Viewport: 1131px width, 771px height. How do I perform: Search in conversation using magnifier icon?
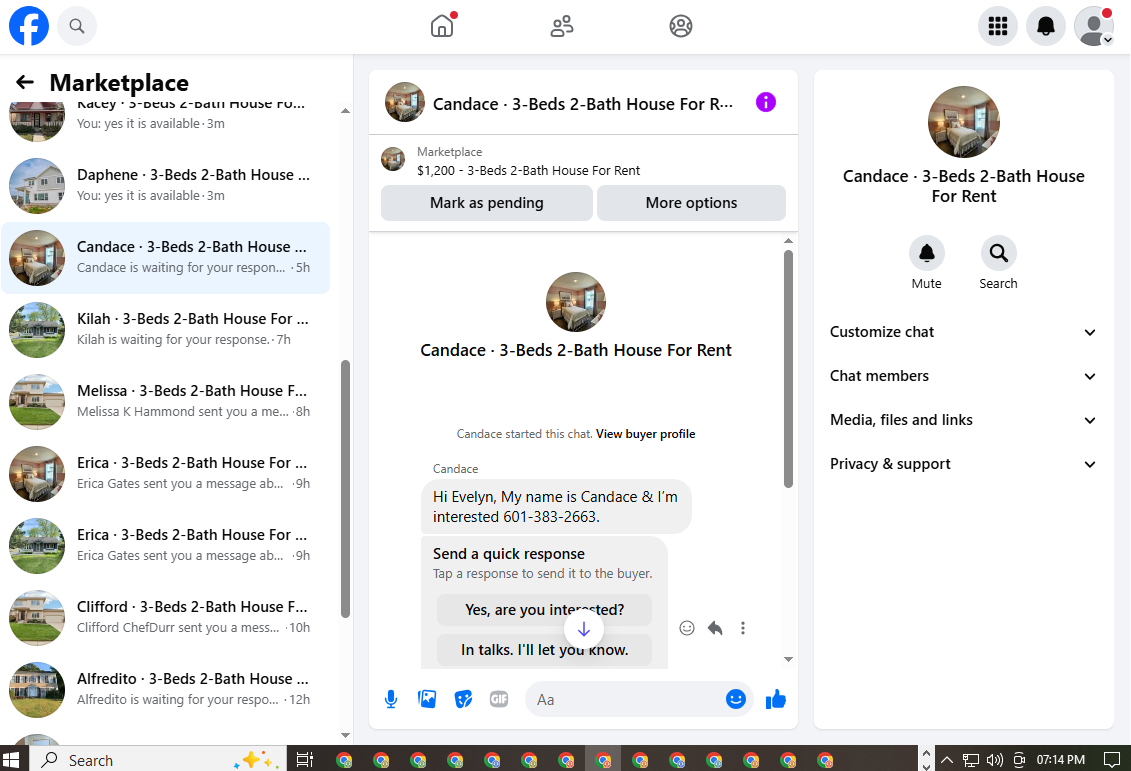(998, 253)
